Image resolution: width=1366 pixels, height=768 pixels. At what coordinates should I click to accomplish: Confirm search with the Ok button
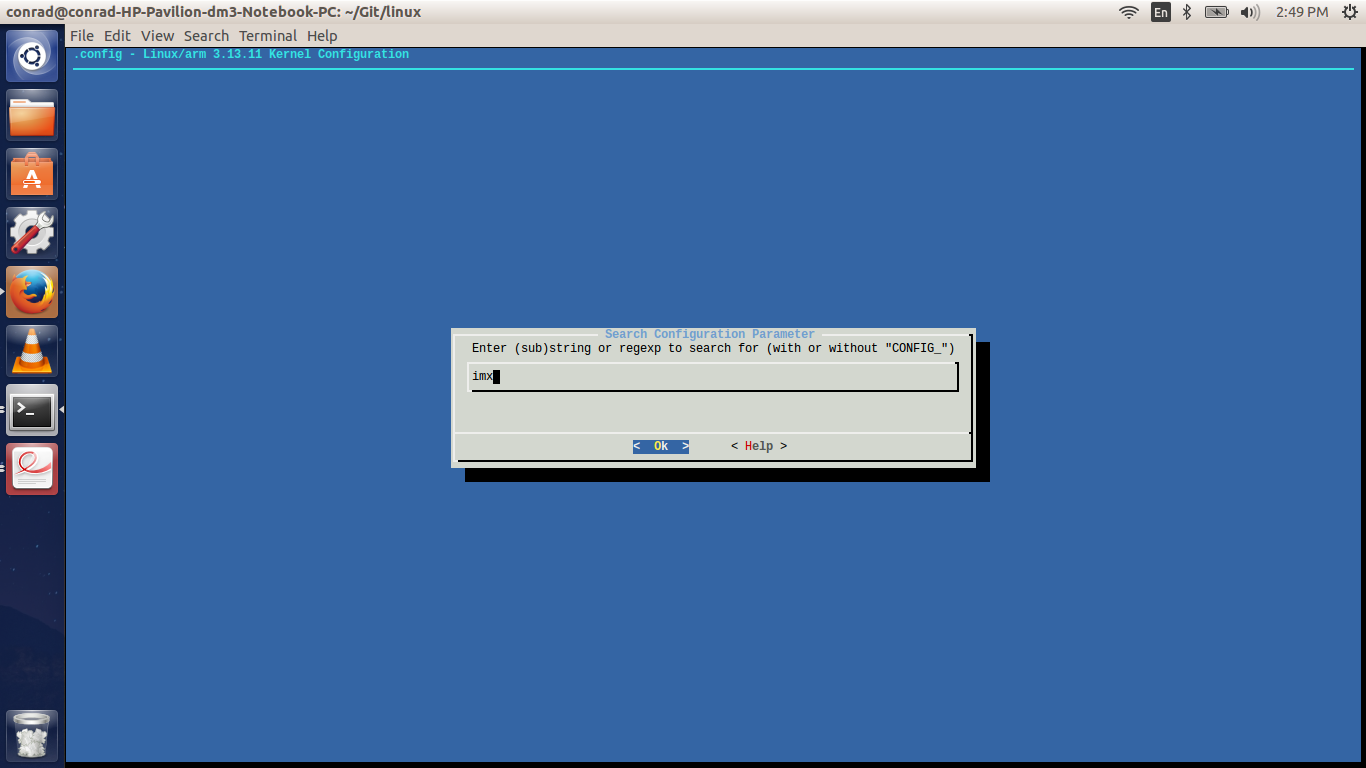[x=660, y=446]
